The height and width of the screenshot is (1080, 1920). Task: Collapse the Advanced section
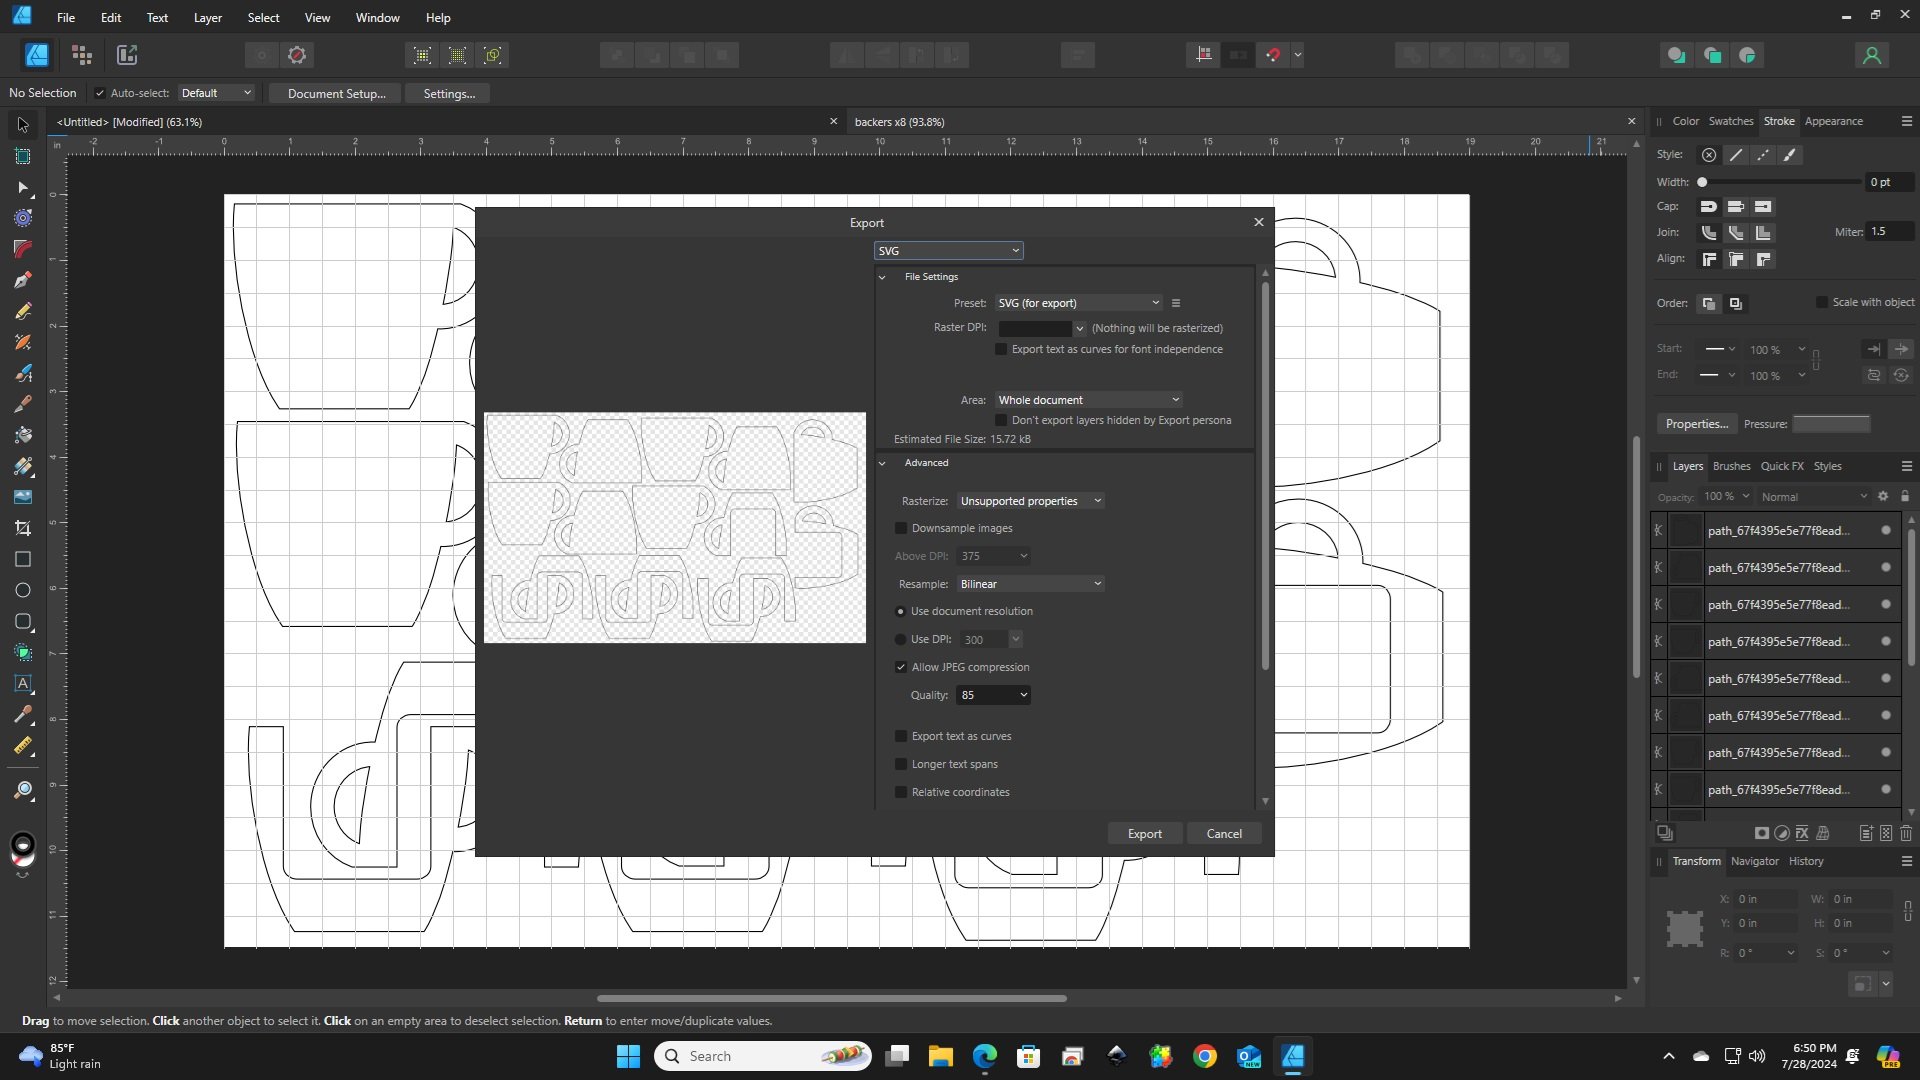point(884,462)
